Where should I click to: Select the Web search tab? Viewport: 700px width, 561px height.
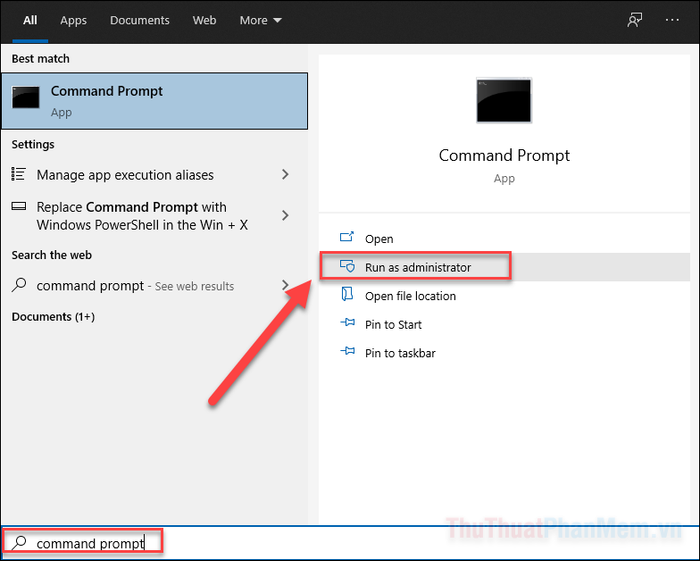tap(204, 20)
